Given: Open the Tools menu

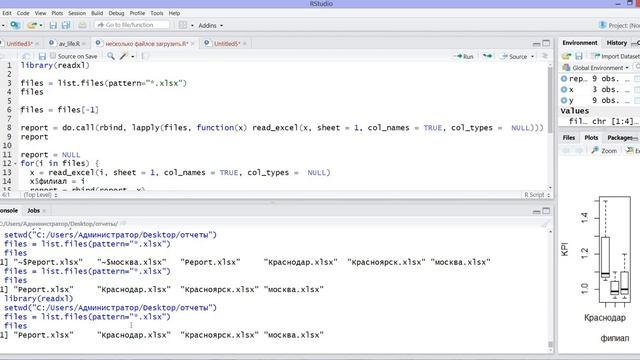Looking at the screenshot, I should [x=157, y=13].
